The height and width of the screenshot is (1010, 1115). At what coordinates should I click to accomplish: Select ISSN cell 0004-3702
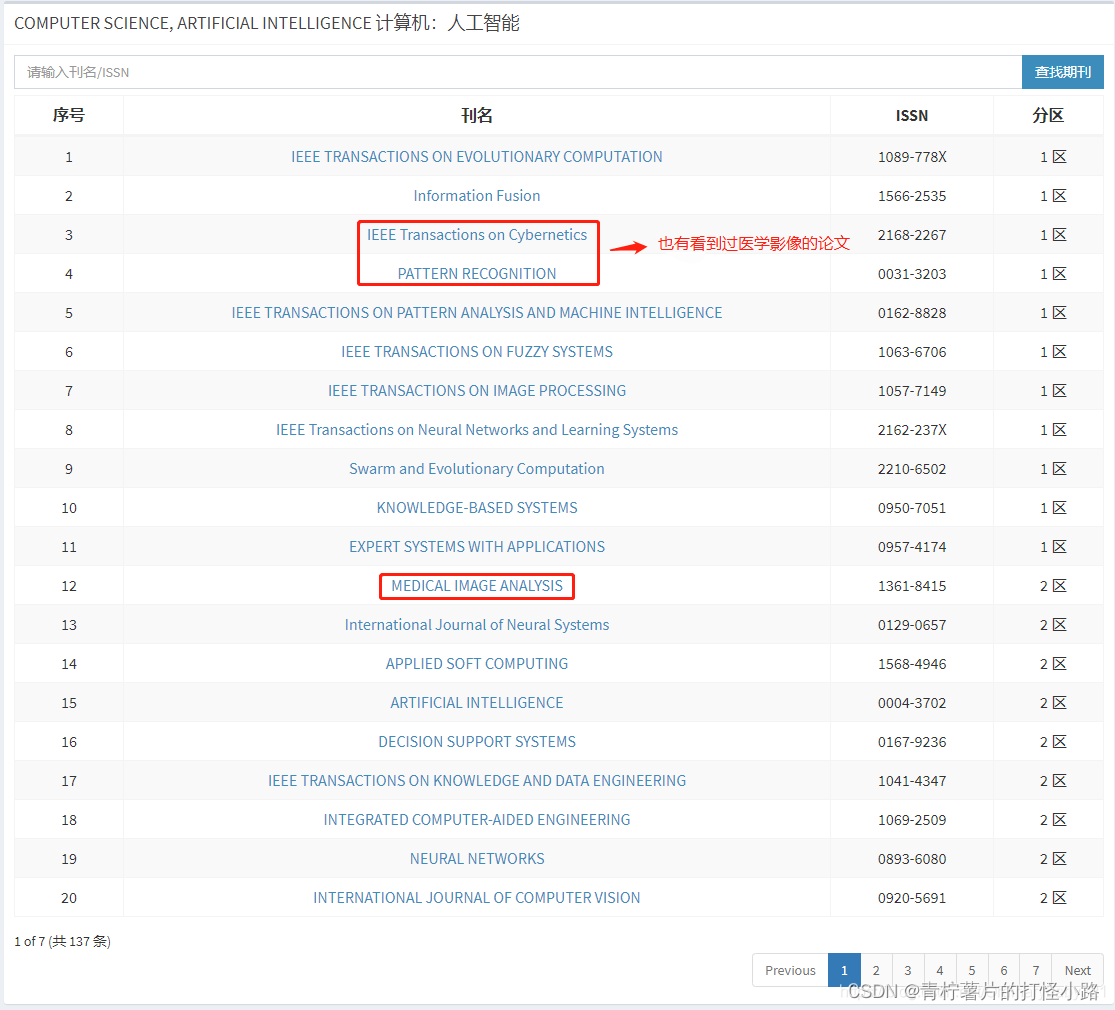point(912,703)
